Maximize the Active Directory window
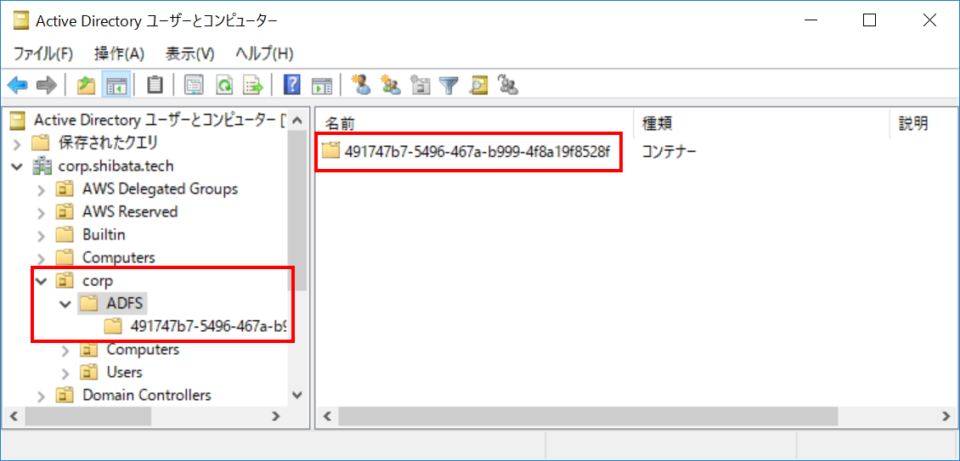This screenshot has width=960, height=461. click(x=869, y=21)
